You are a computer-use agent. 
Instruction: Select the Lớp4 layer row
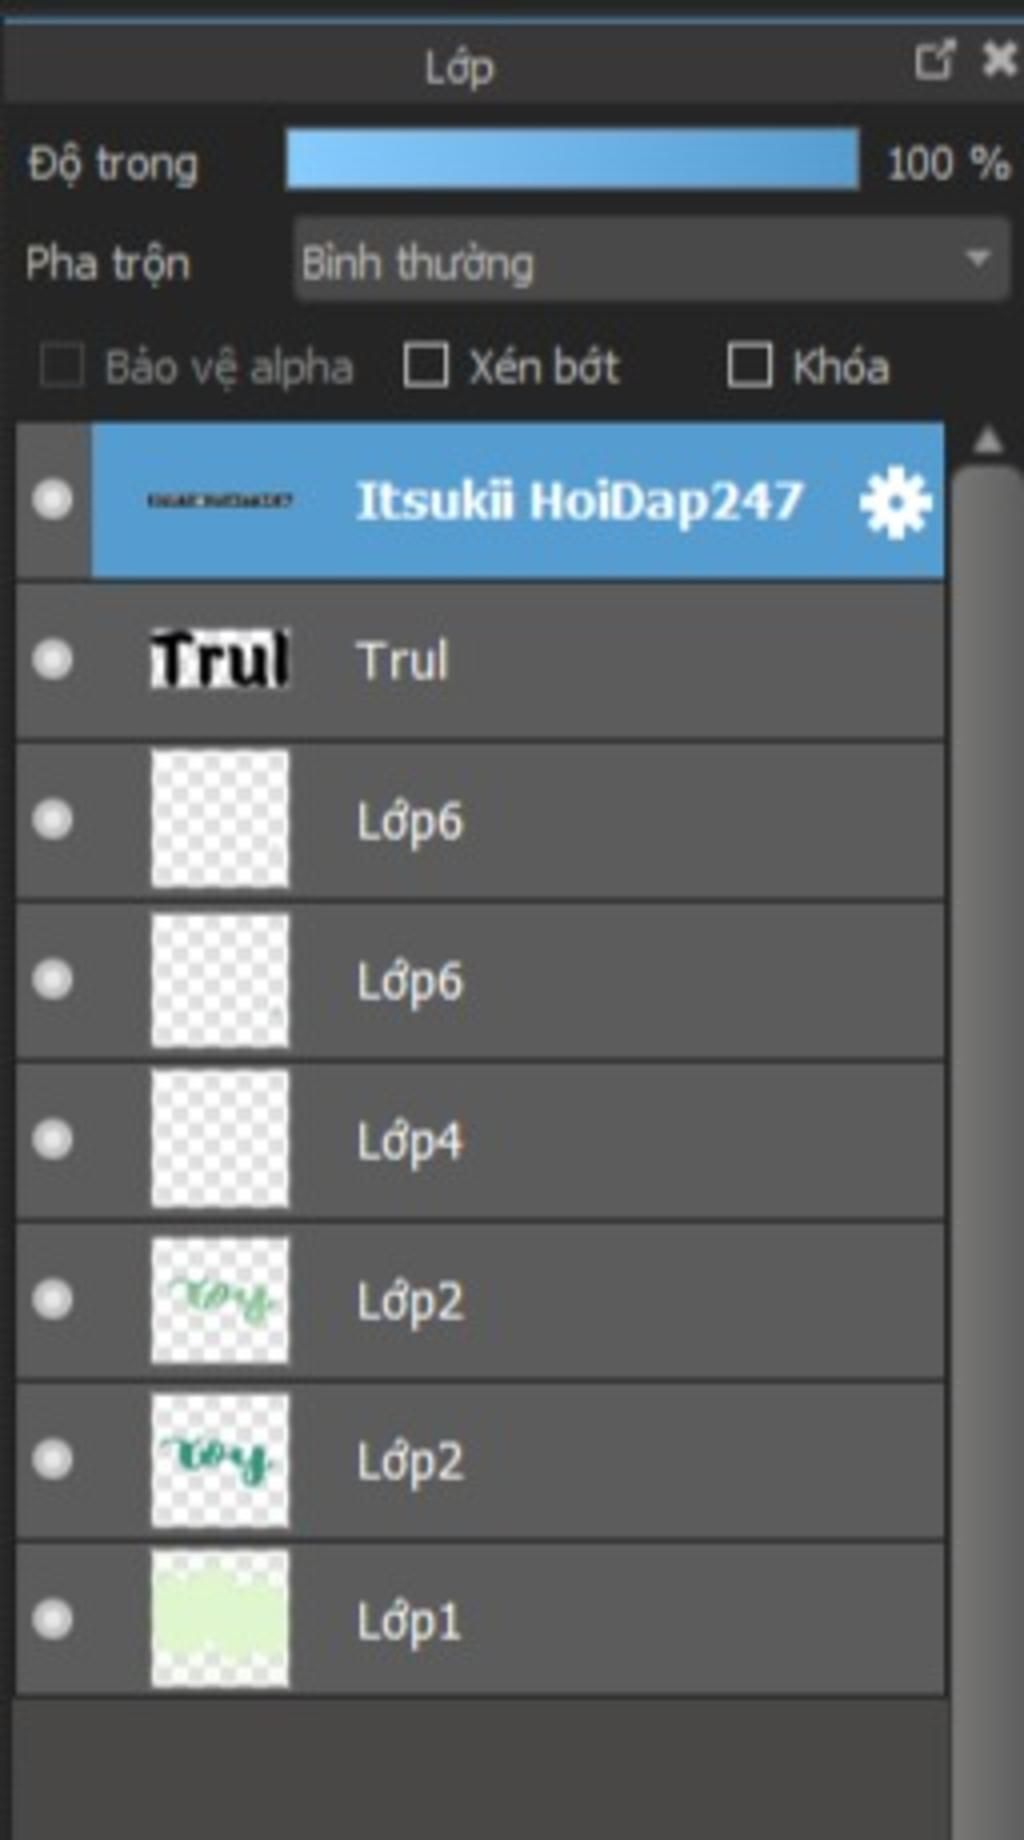(480, 1140)
